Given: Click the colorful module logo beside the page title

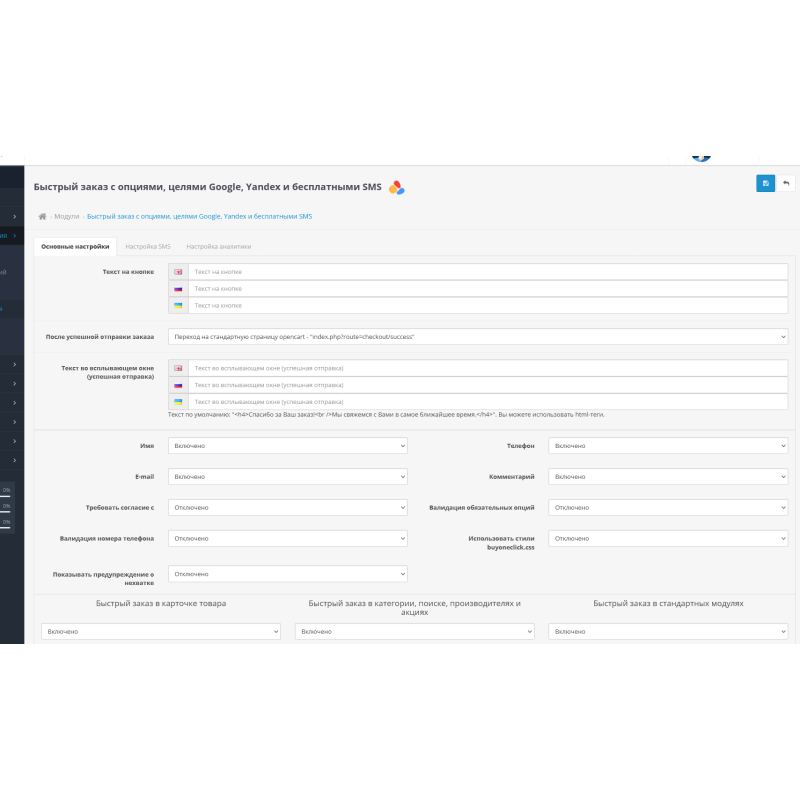Looking at the screenshot, I should [397, 186].
